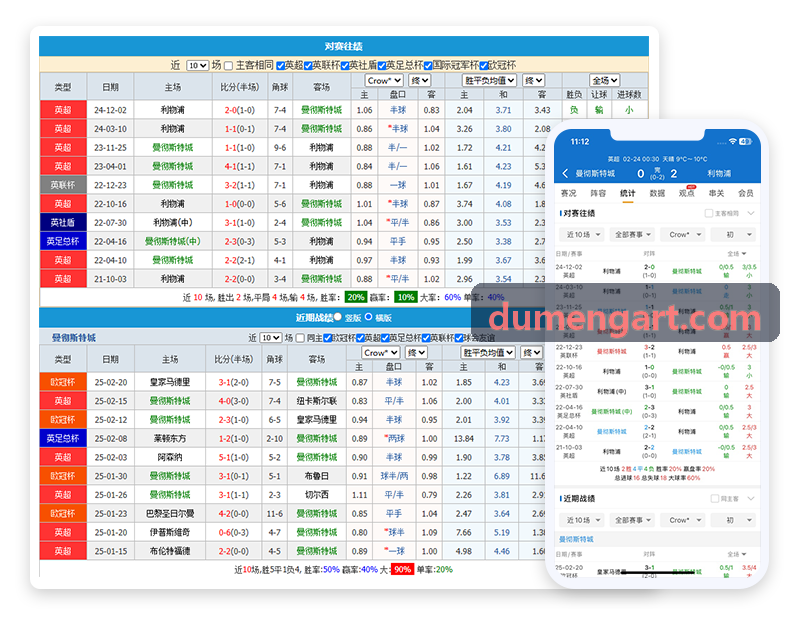800x625 pixels.
Task: Switch to the 阵容 tab on phone
Action: (598, 193)
